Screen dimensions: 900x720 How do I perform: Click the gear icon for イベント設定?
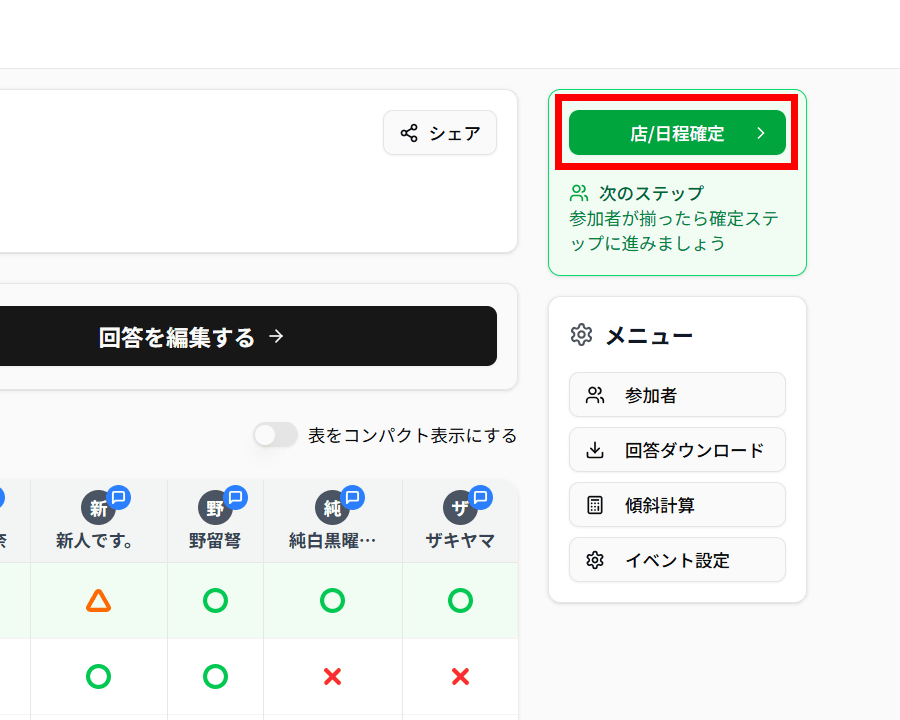(x=595, y=560)
